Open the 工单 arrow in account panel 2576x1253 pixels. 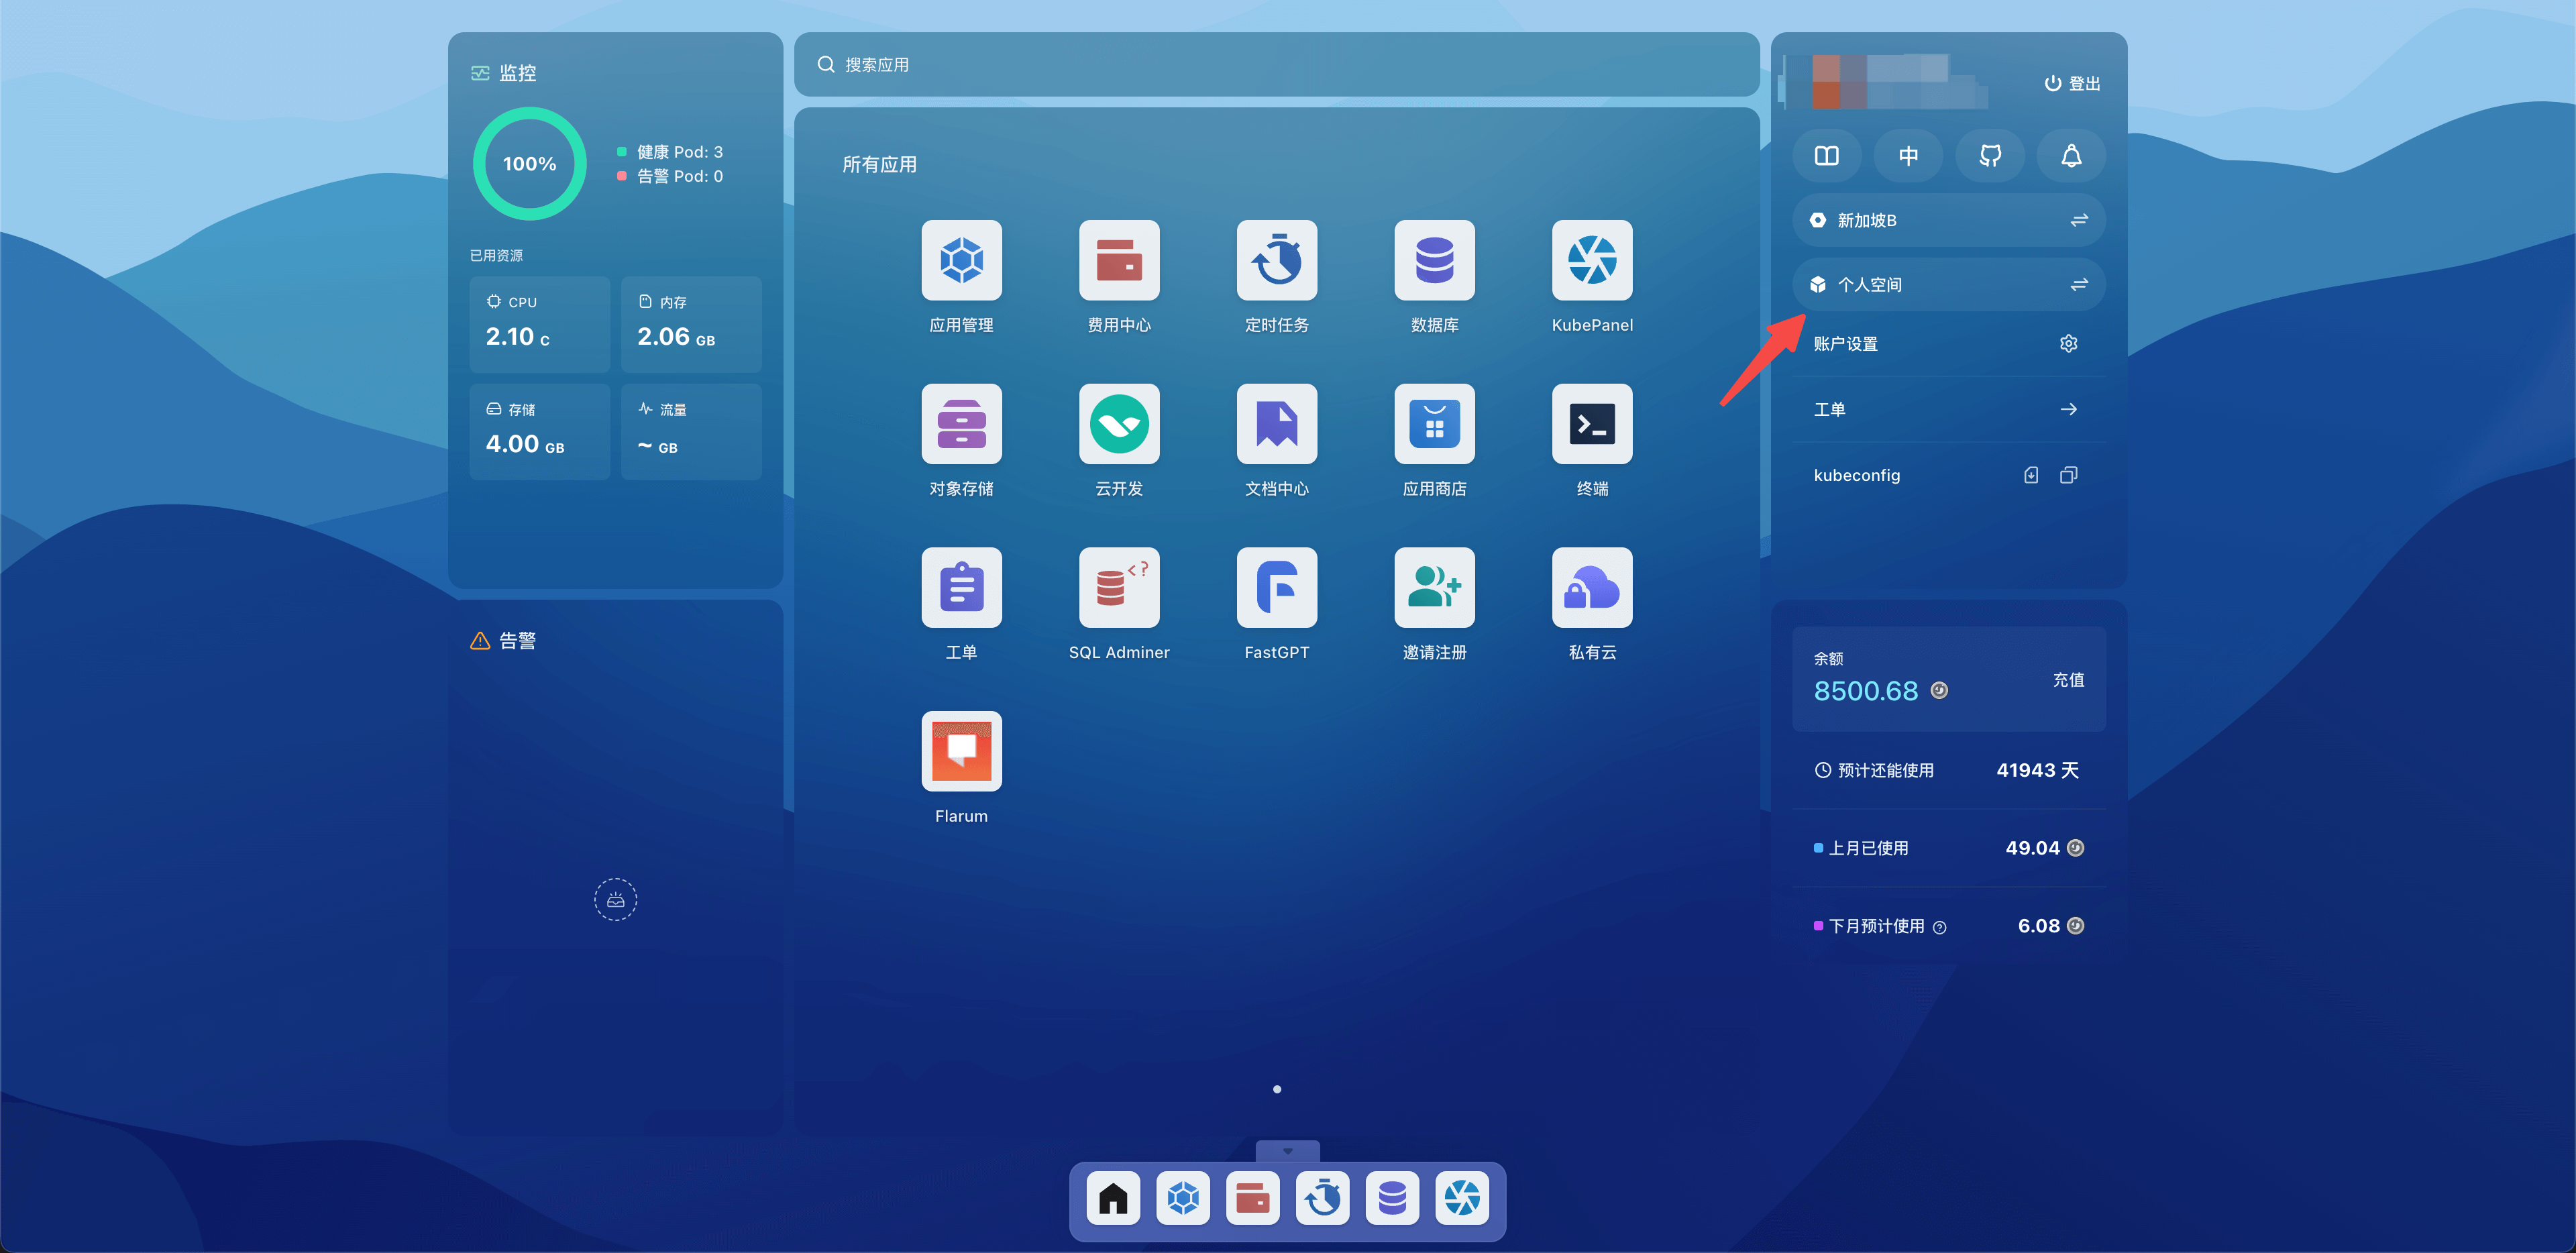(2069, 409)
